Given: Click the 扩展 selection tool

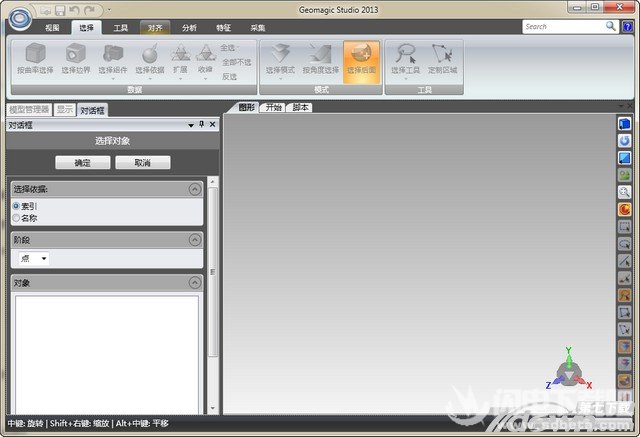Looking at the screenshot, I should 180,59.
